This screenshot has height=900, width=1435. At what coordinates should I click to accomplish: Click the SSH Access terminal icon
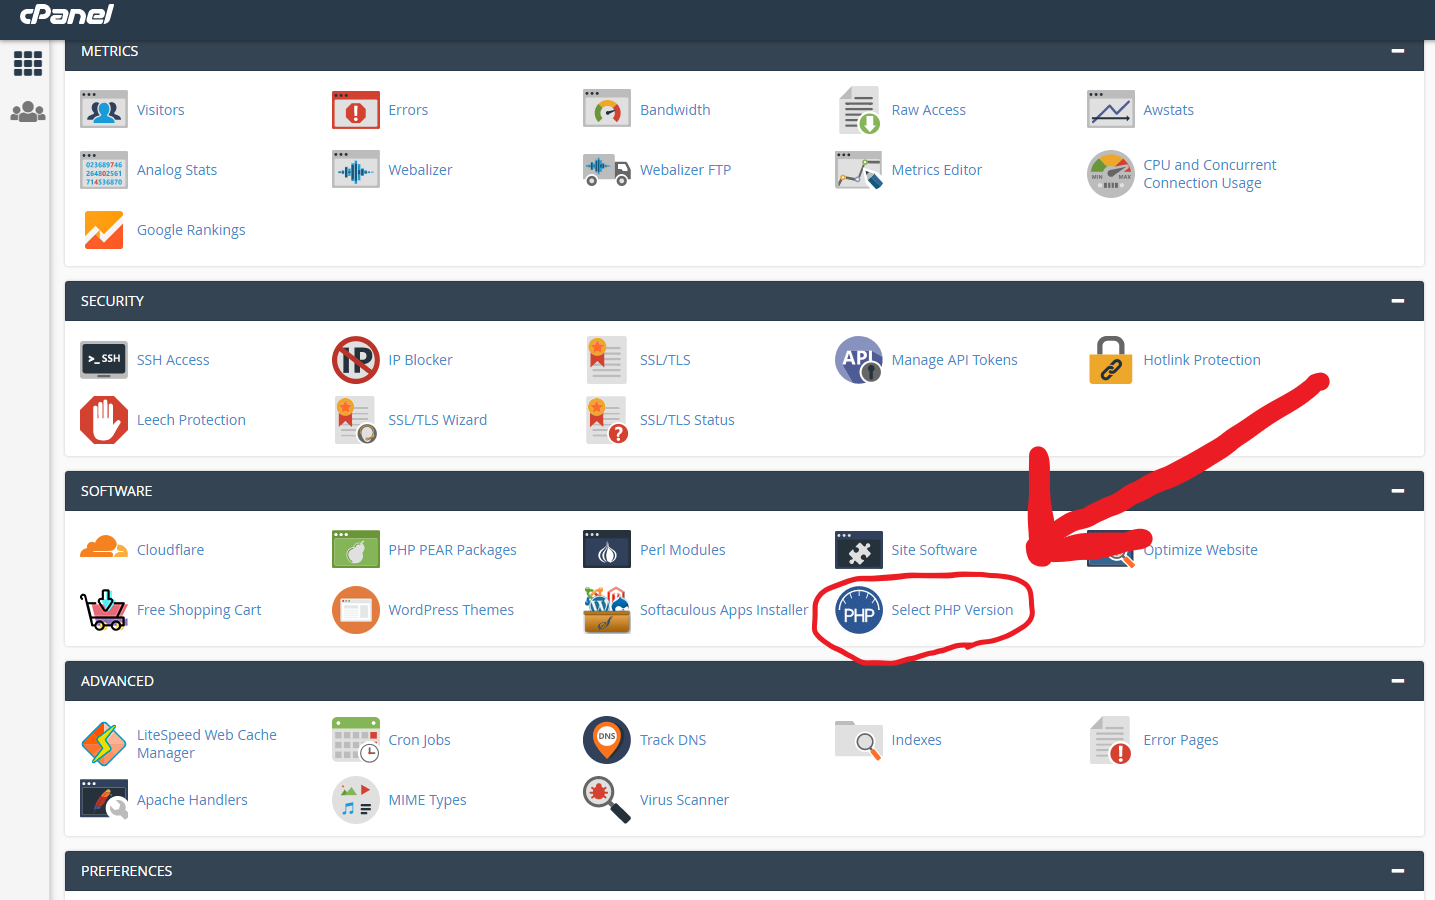(x=104, y=360)
